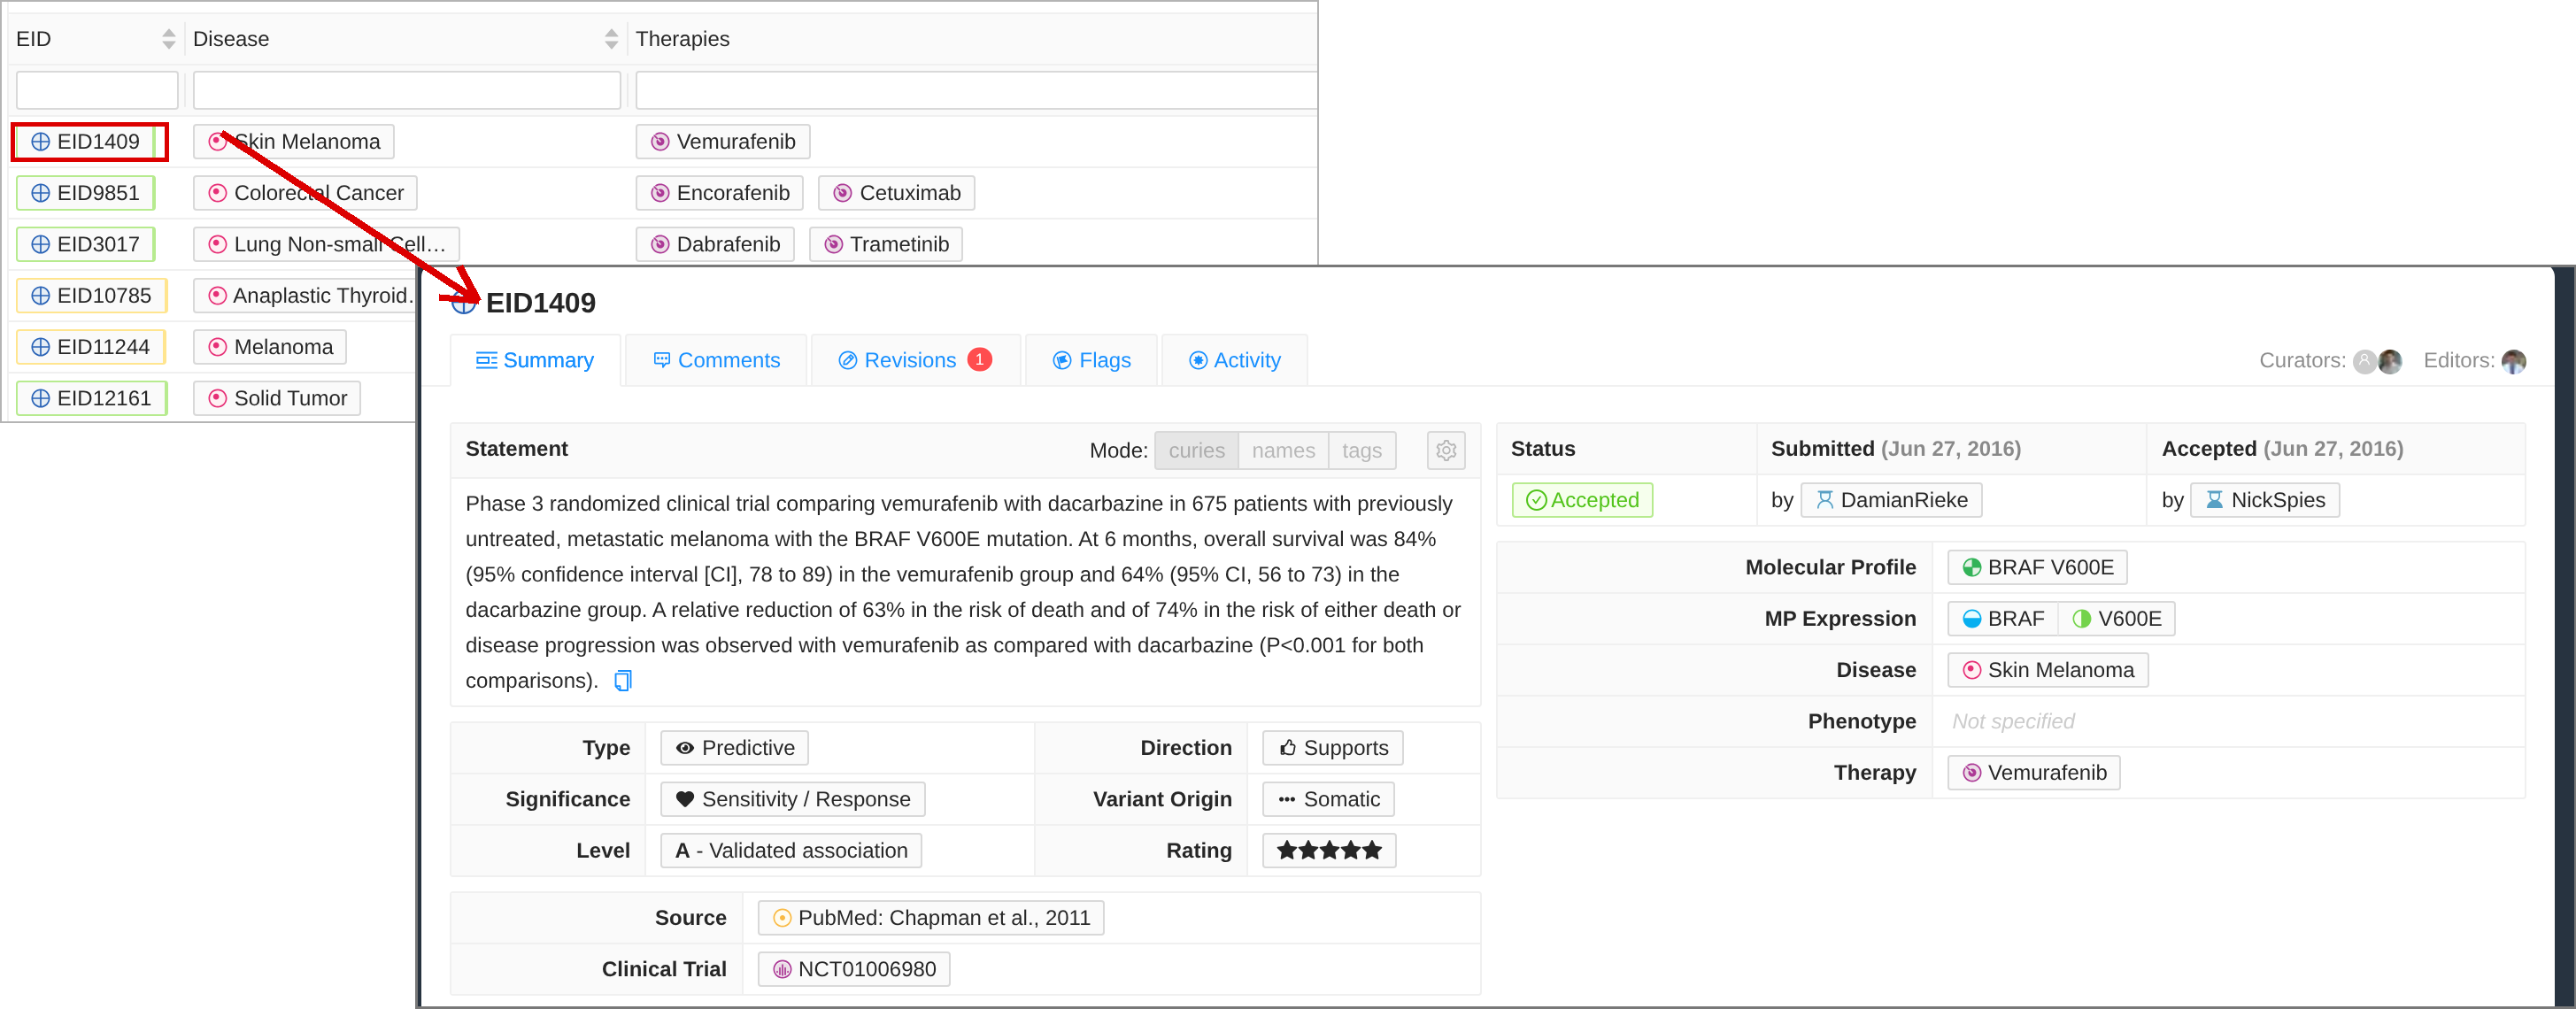Click the Therapies filter input field
Image resolution: width=2576 pixels, height=1009 pixels.
976,90
